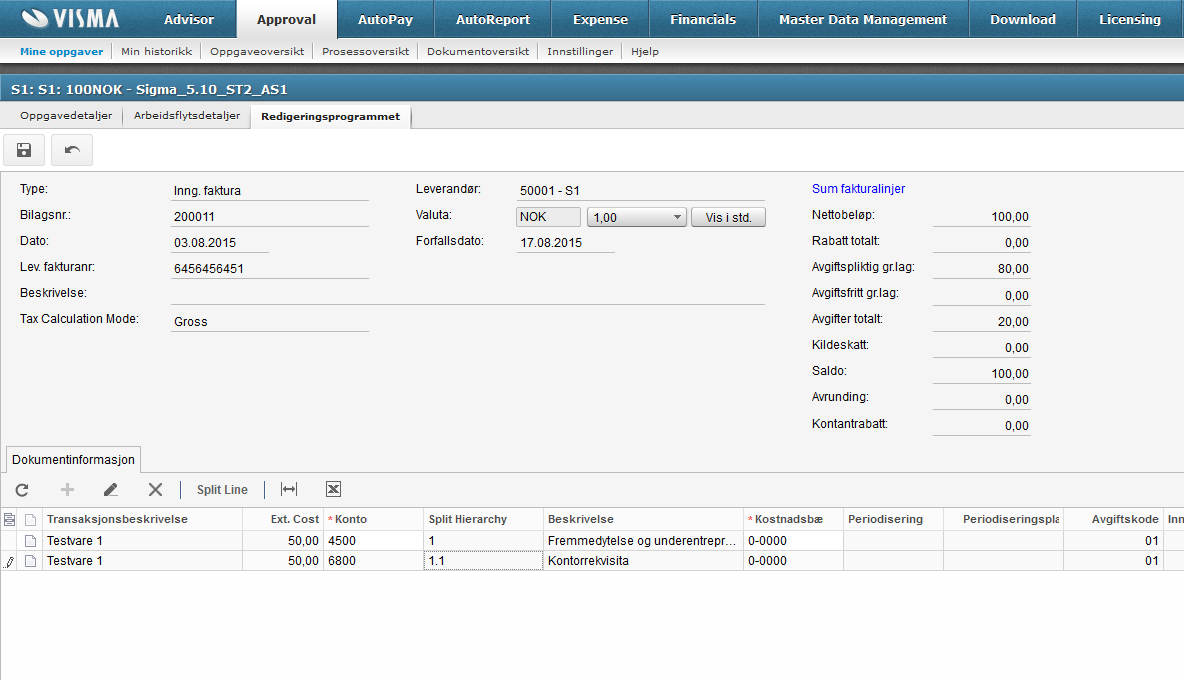Go to Mine oppgaver link
This screenshot has width=1184, height=680.
pos(61,51)
